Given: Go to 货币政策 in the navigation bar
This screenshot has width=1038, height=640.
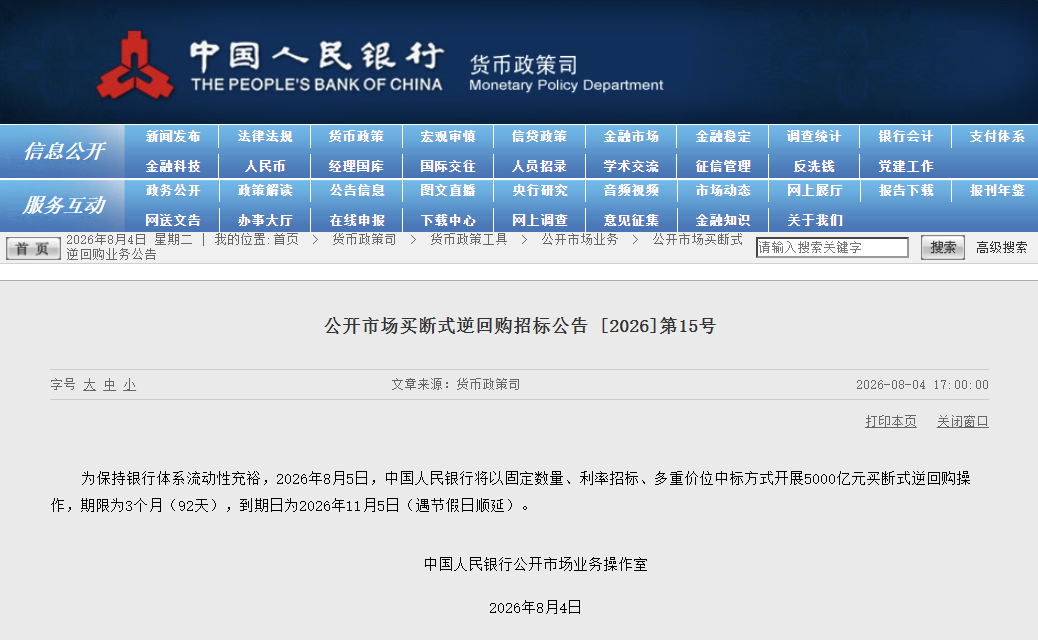Looking at the screenshot, I should [x=356, y=136].
